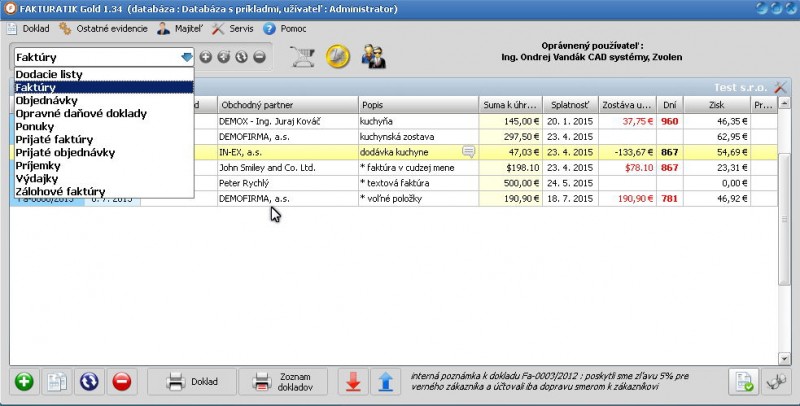Click the Zoznam dokladov print button
Screen dimensions: 800x406
tap(283, 382)
